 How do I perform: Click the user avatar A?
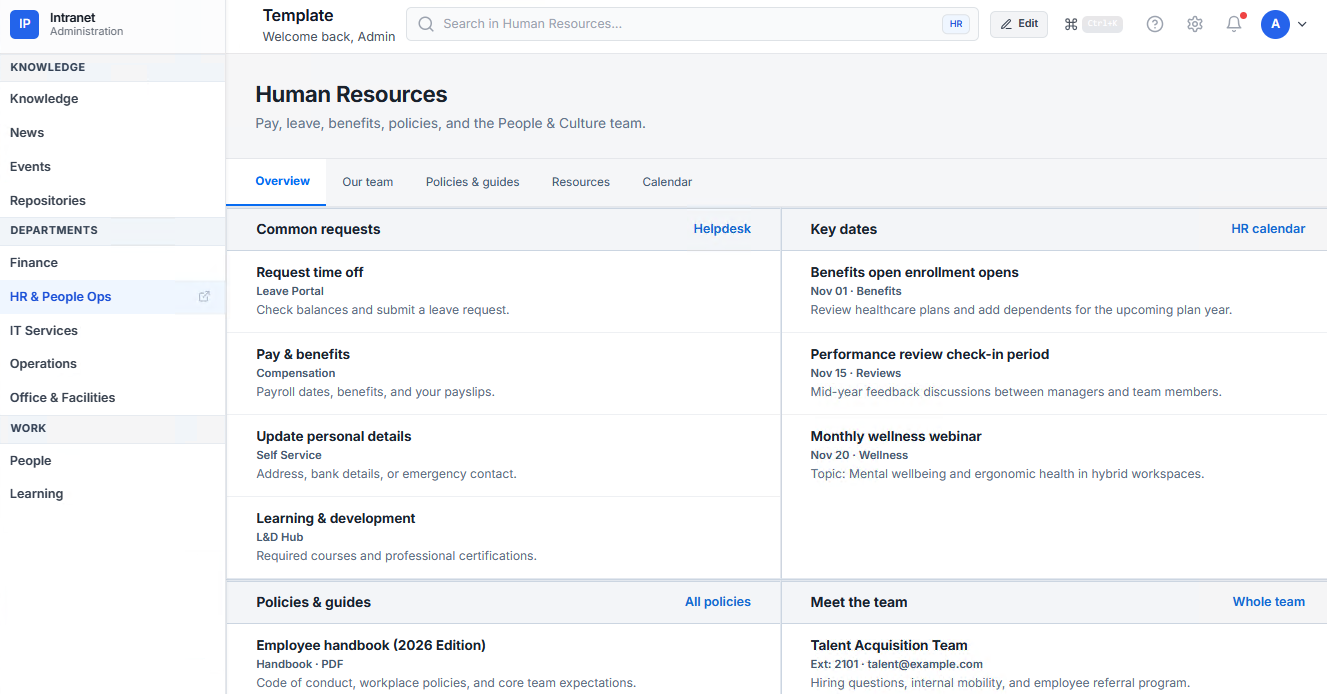point(1275,24)
